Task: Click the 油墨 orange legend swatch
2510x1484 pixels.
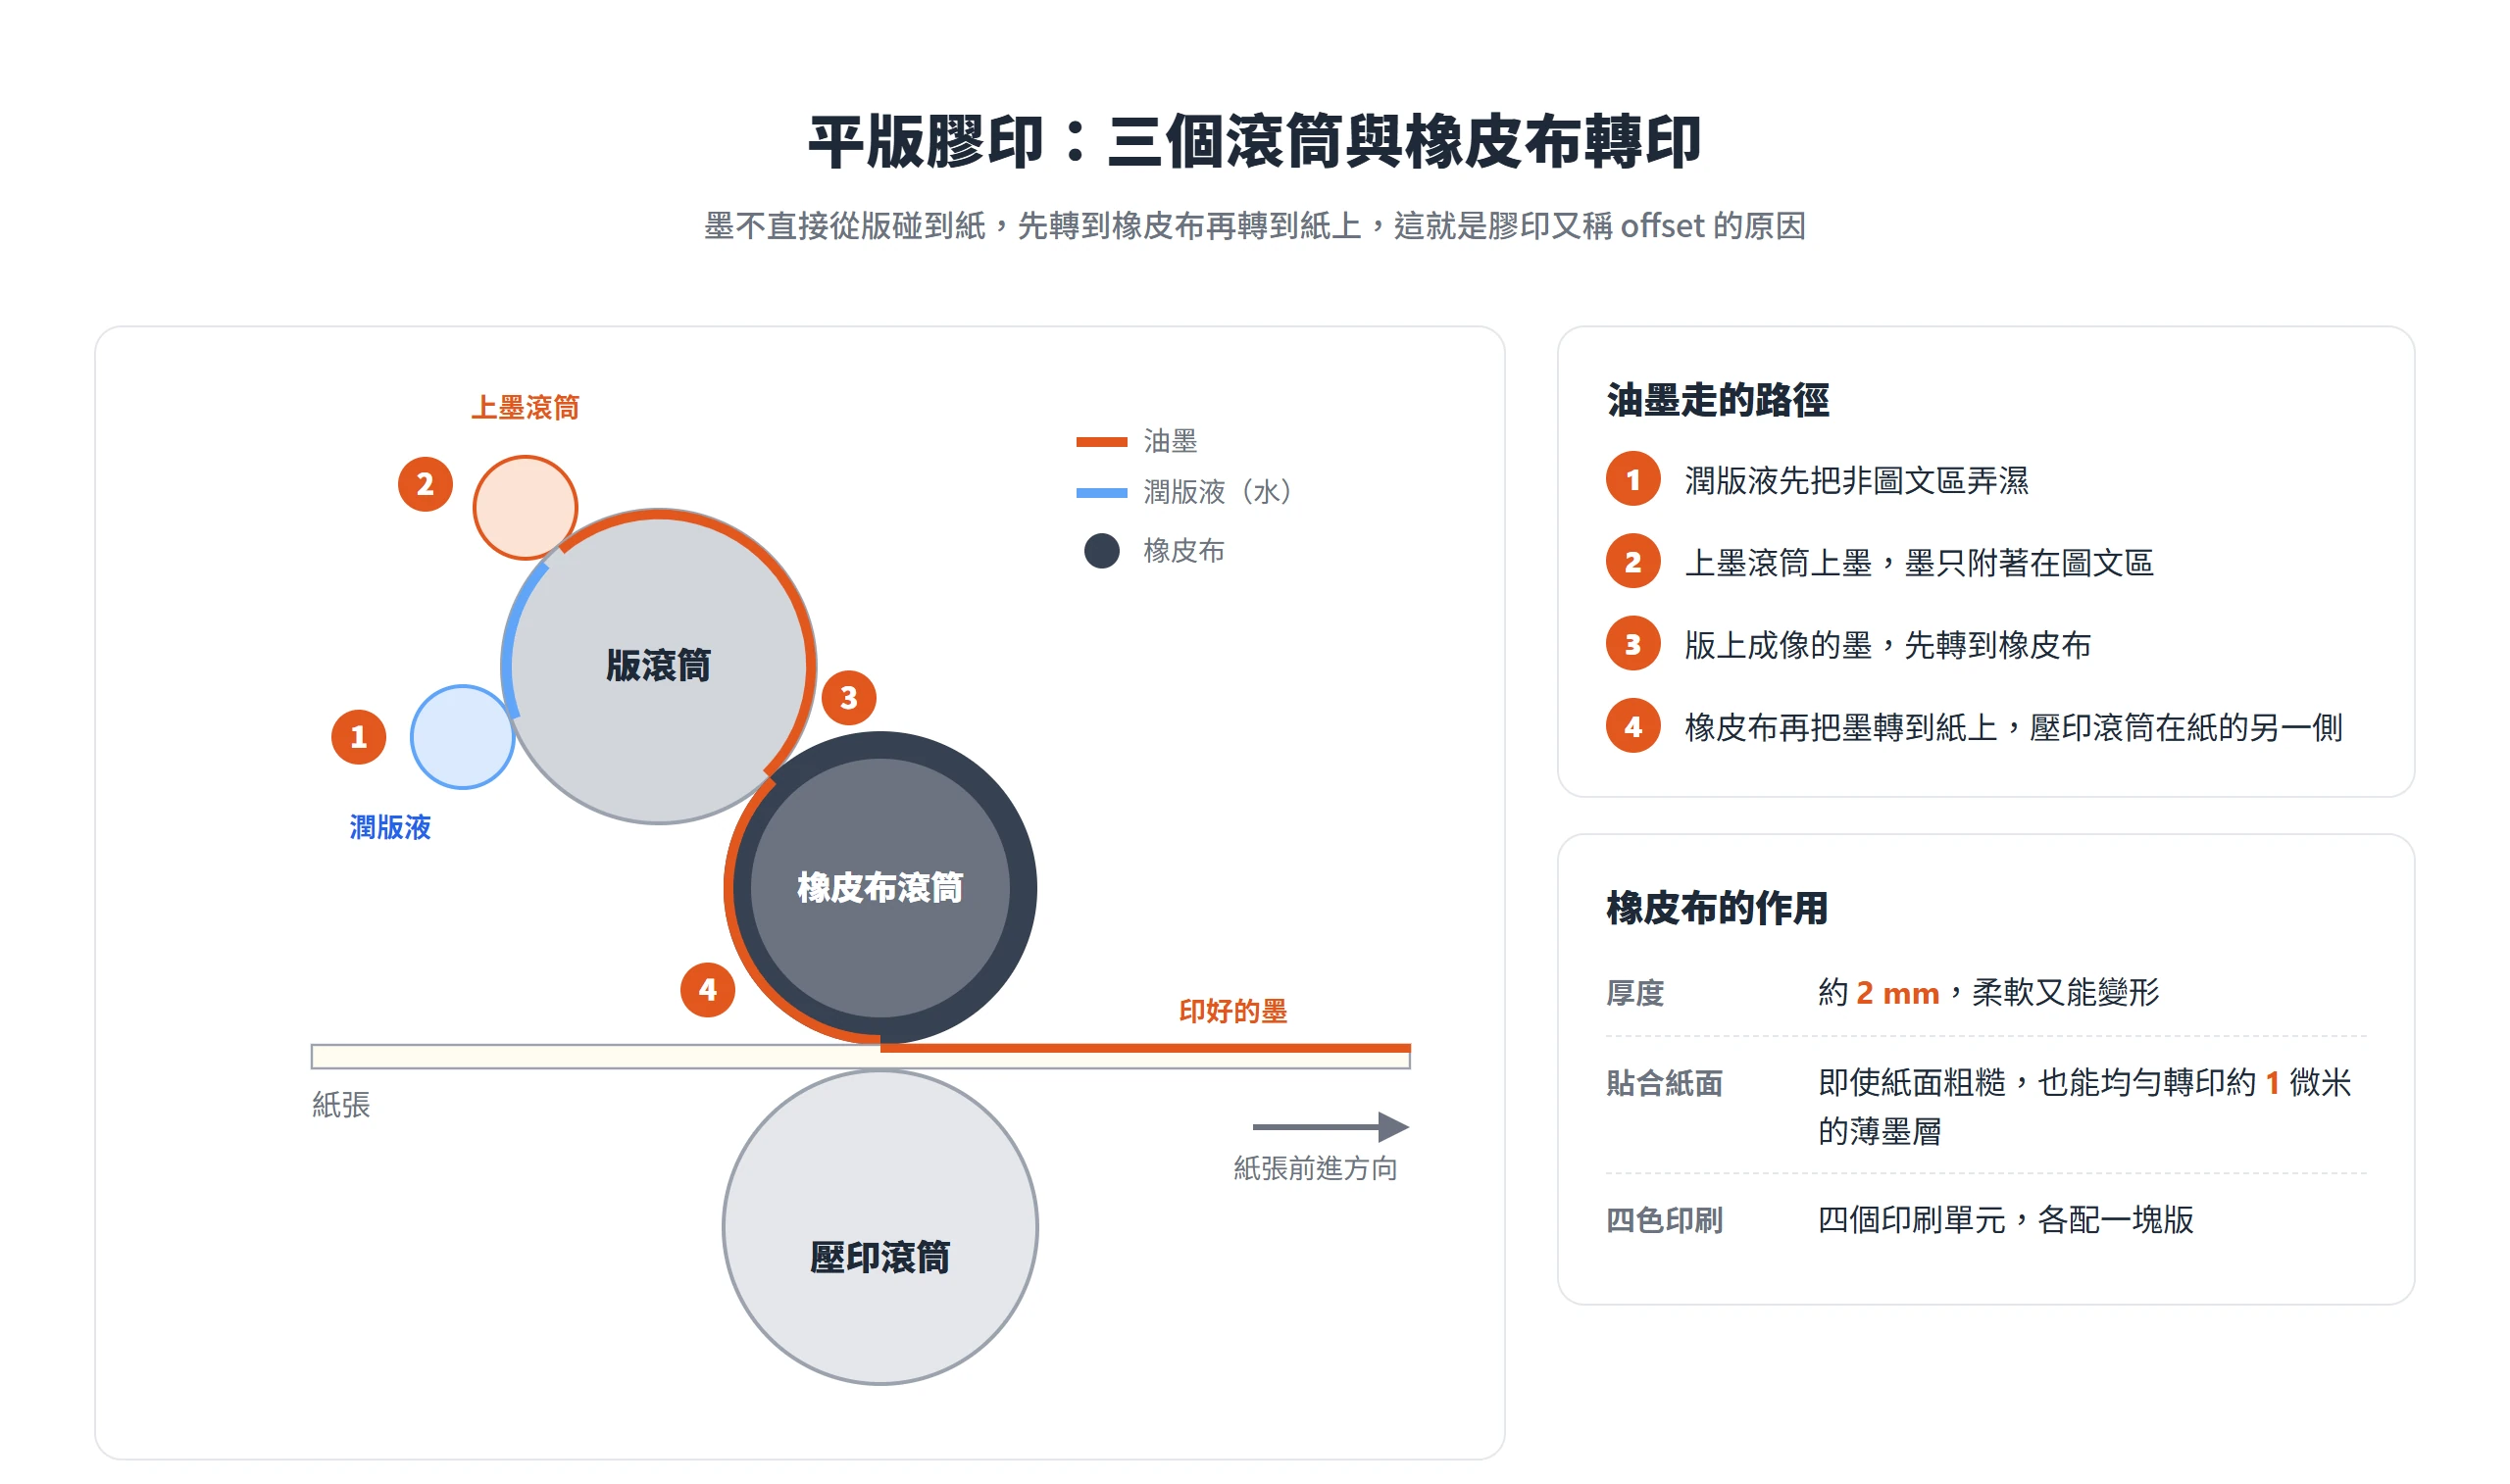Action: point(1101,442)
